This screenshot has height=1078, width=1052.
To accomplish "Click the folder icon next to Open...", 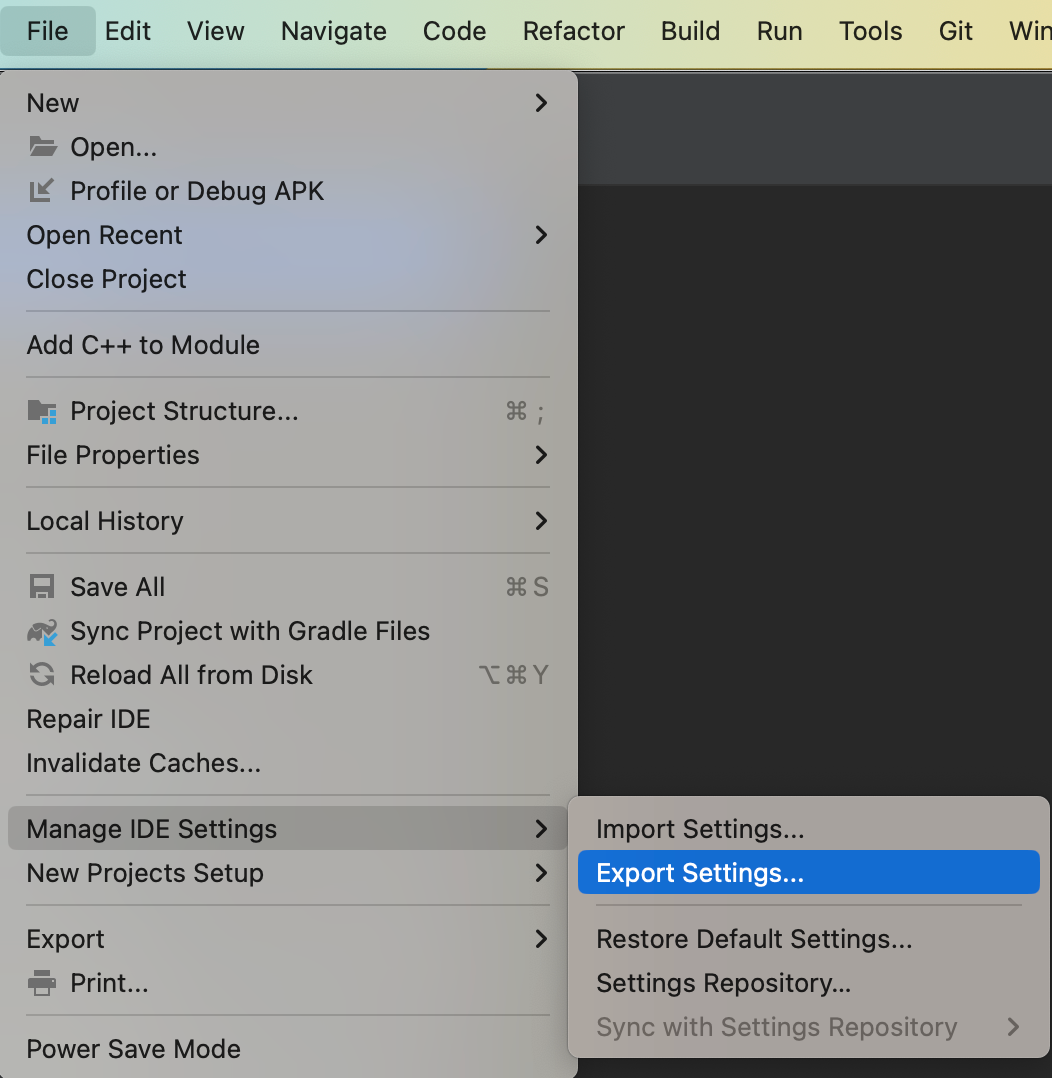I will tap(42, 147).
